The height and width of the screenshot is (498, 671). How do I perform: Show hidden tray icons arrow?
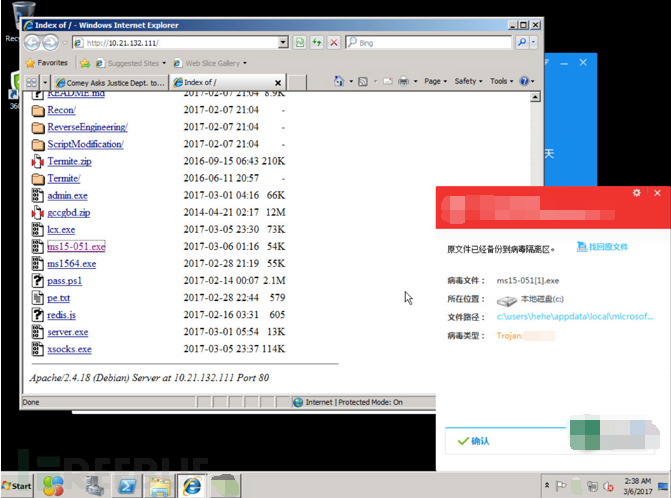(547, 486)
